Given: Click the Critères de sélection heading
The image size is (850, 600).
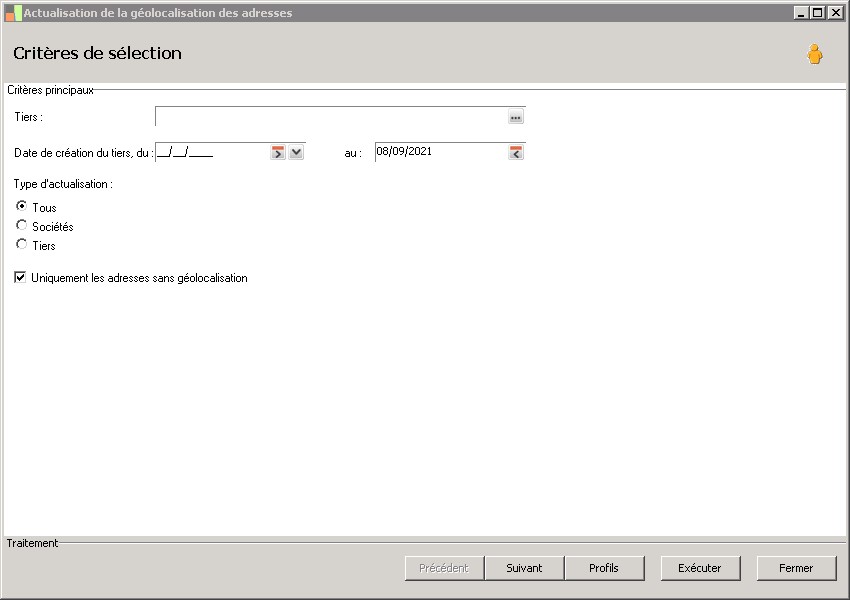Looking at the screenshot, I should coord(98,53).
